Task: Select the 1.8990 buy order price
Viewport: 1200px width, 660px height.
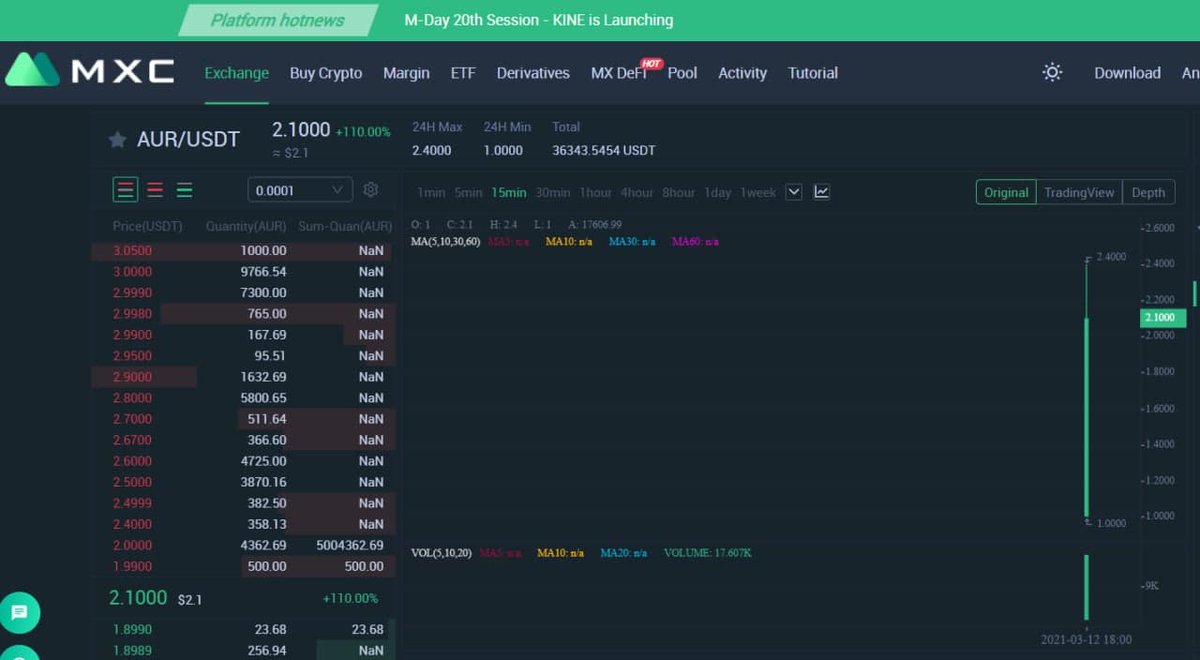Action: pos(132,629)
